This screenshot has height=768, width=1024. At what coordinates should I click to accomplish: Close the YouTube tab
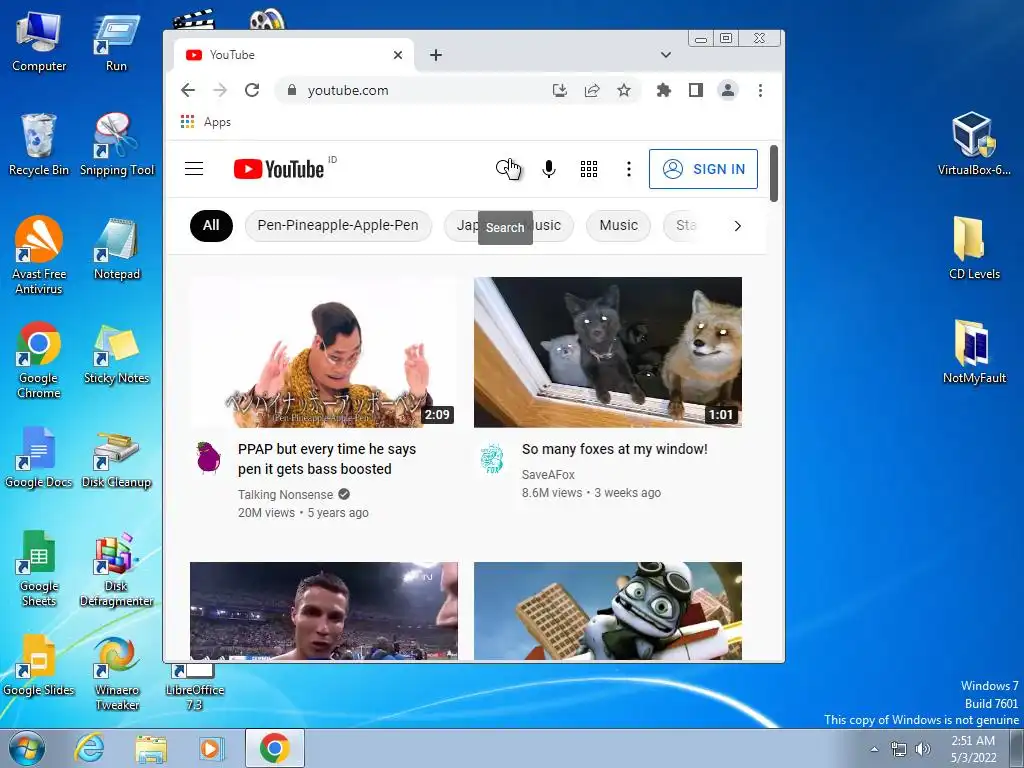(x=398, y=55)
